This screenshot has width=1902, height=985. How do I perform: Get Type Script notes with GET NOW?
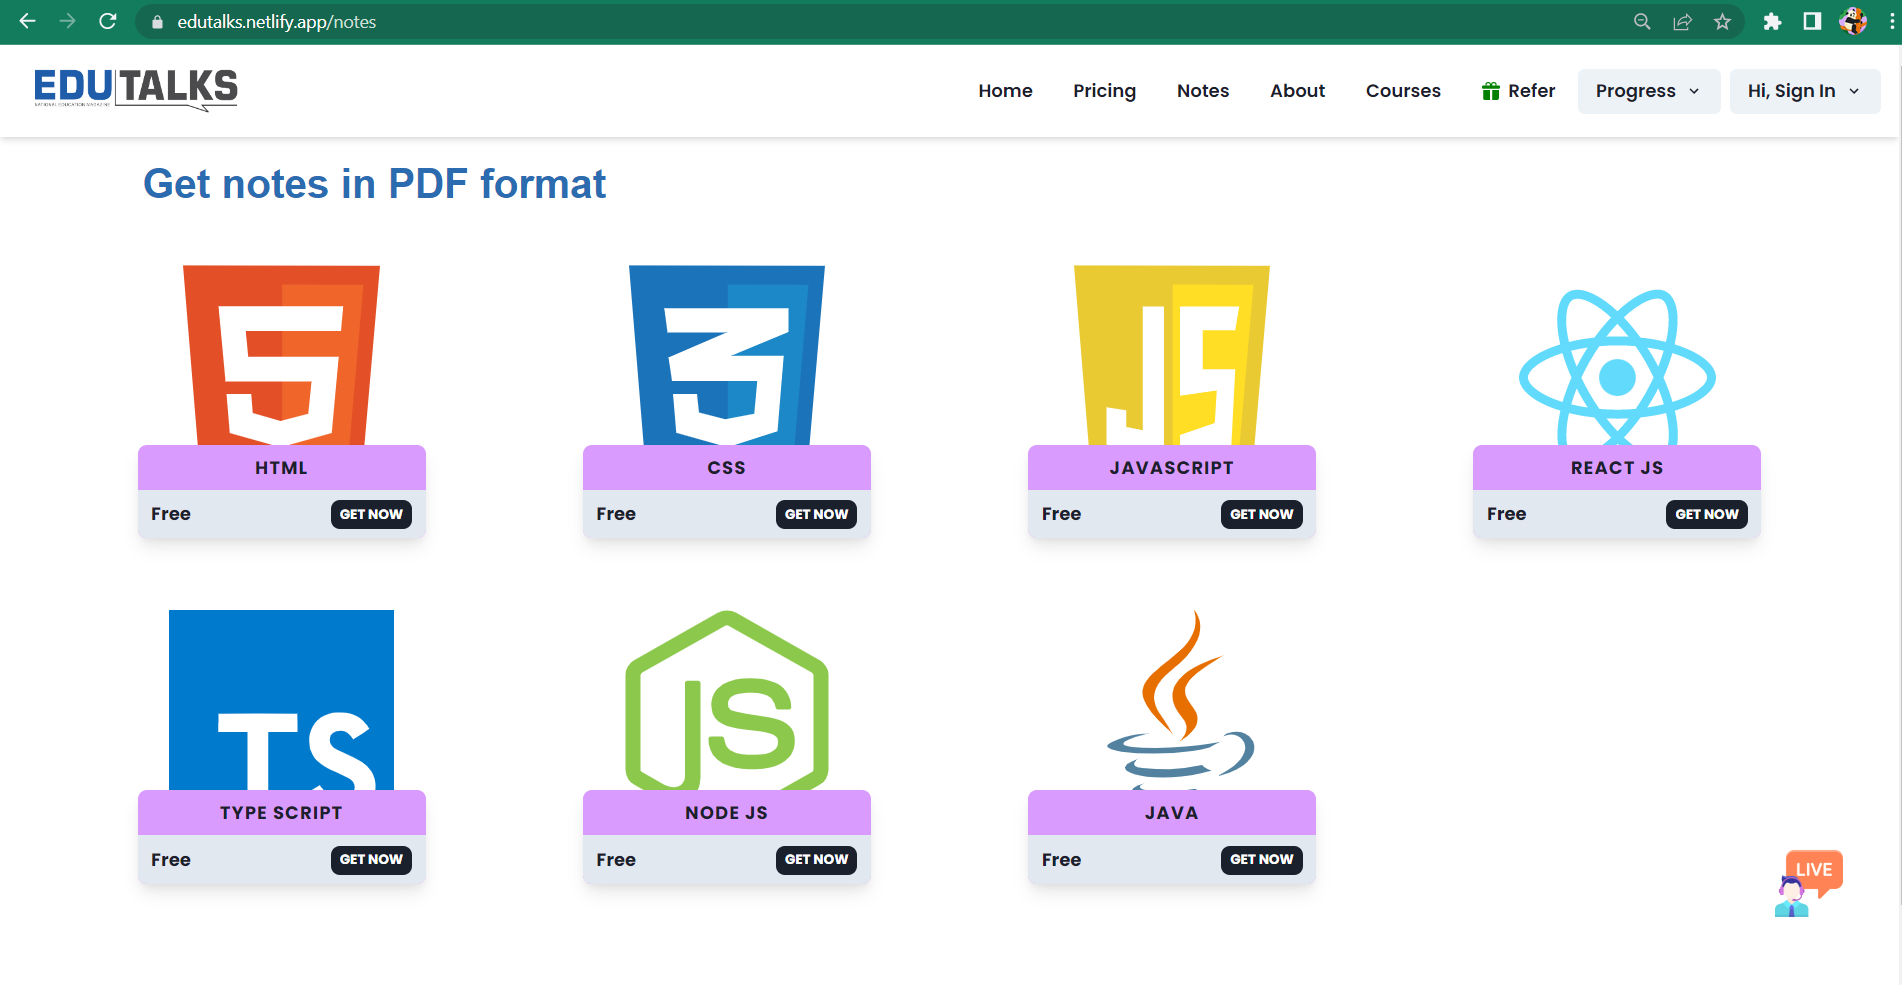(371, 860)
